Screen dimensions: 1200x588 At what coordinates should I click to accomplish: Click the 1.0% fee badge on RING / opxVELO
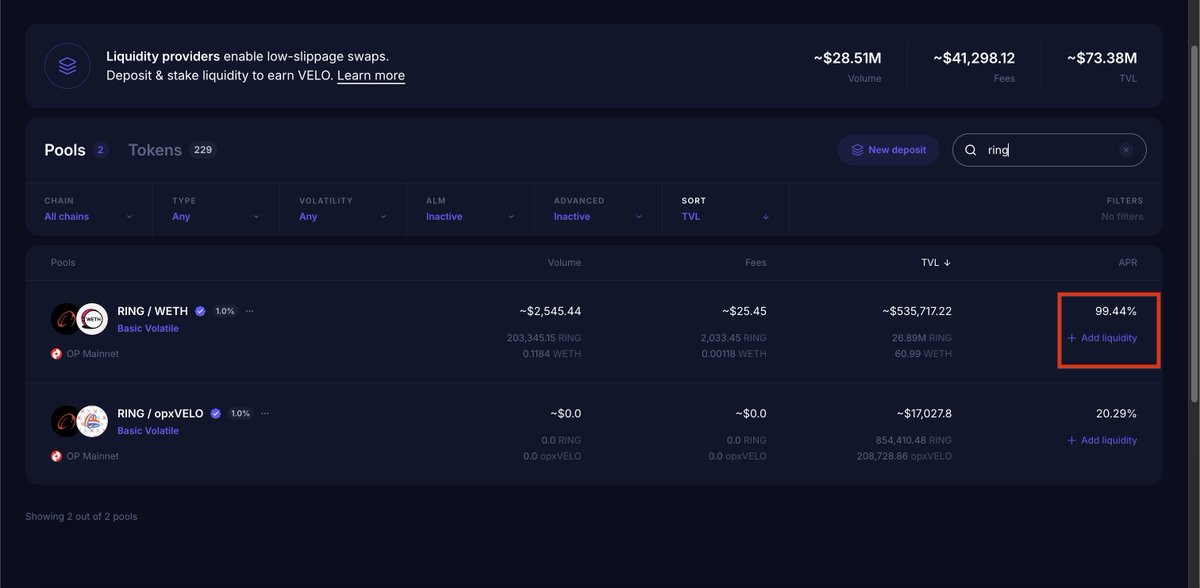point(240,413)
